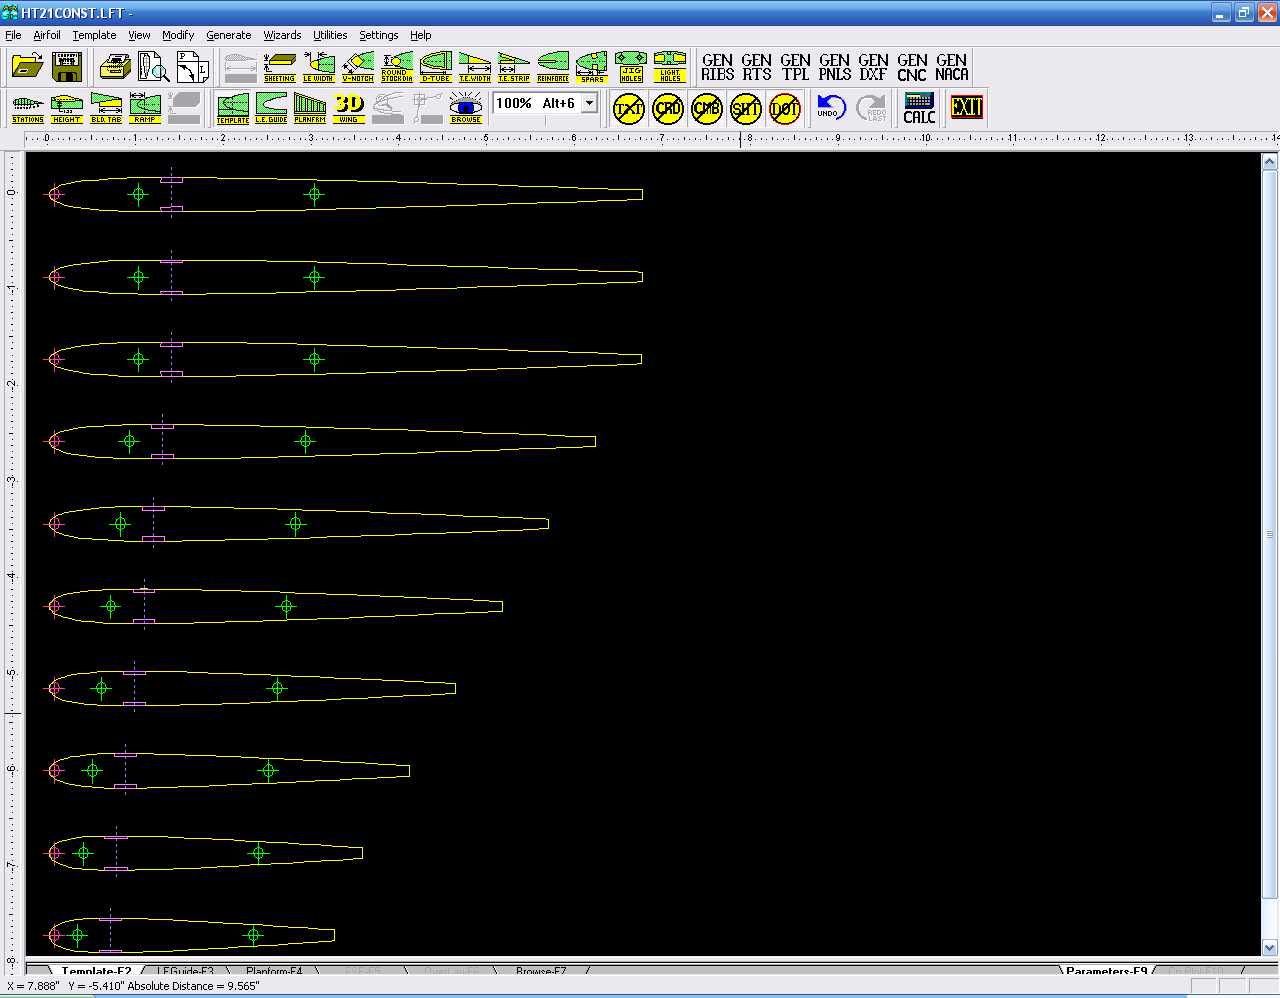Open the Settings menu

tap(379, 35)
